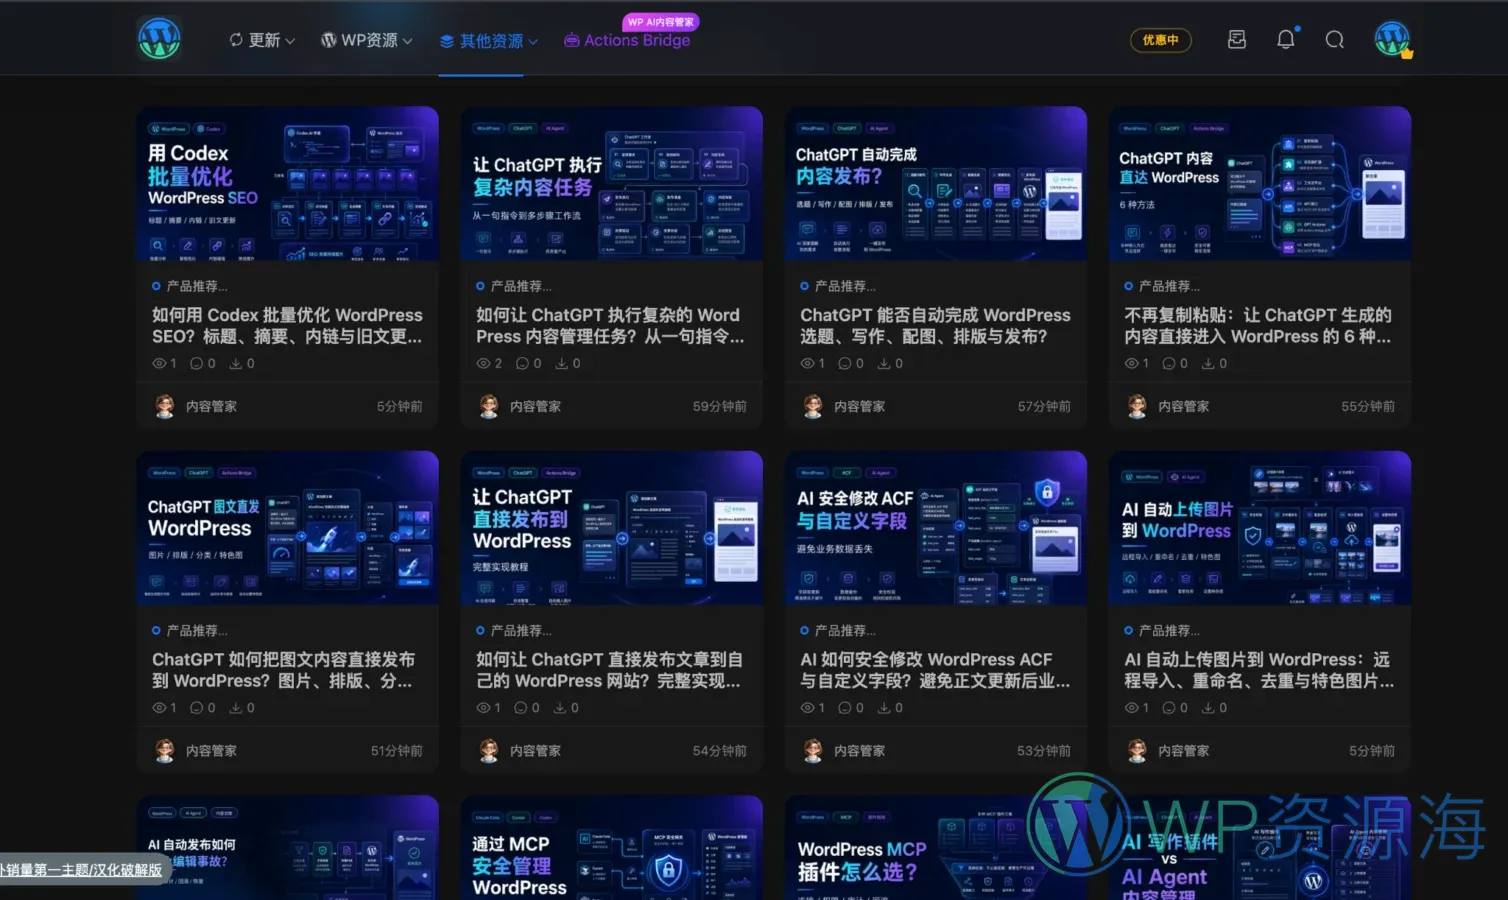
Task: Click the download icon on the ChatGPT 执行复杂 card
Action: click(562, 364)
